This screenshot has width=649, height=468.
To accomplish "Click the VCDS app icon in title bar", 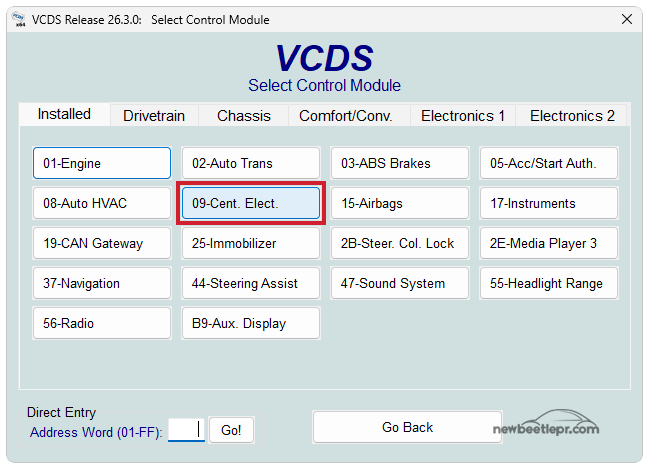I will 17,19.
